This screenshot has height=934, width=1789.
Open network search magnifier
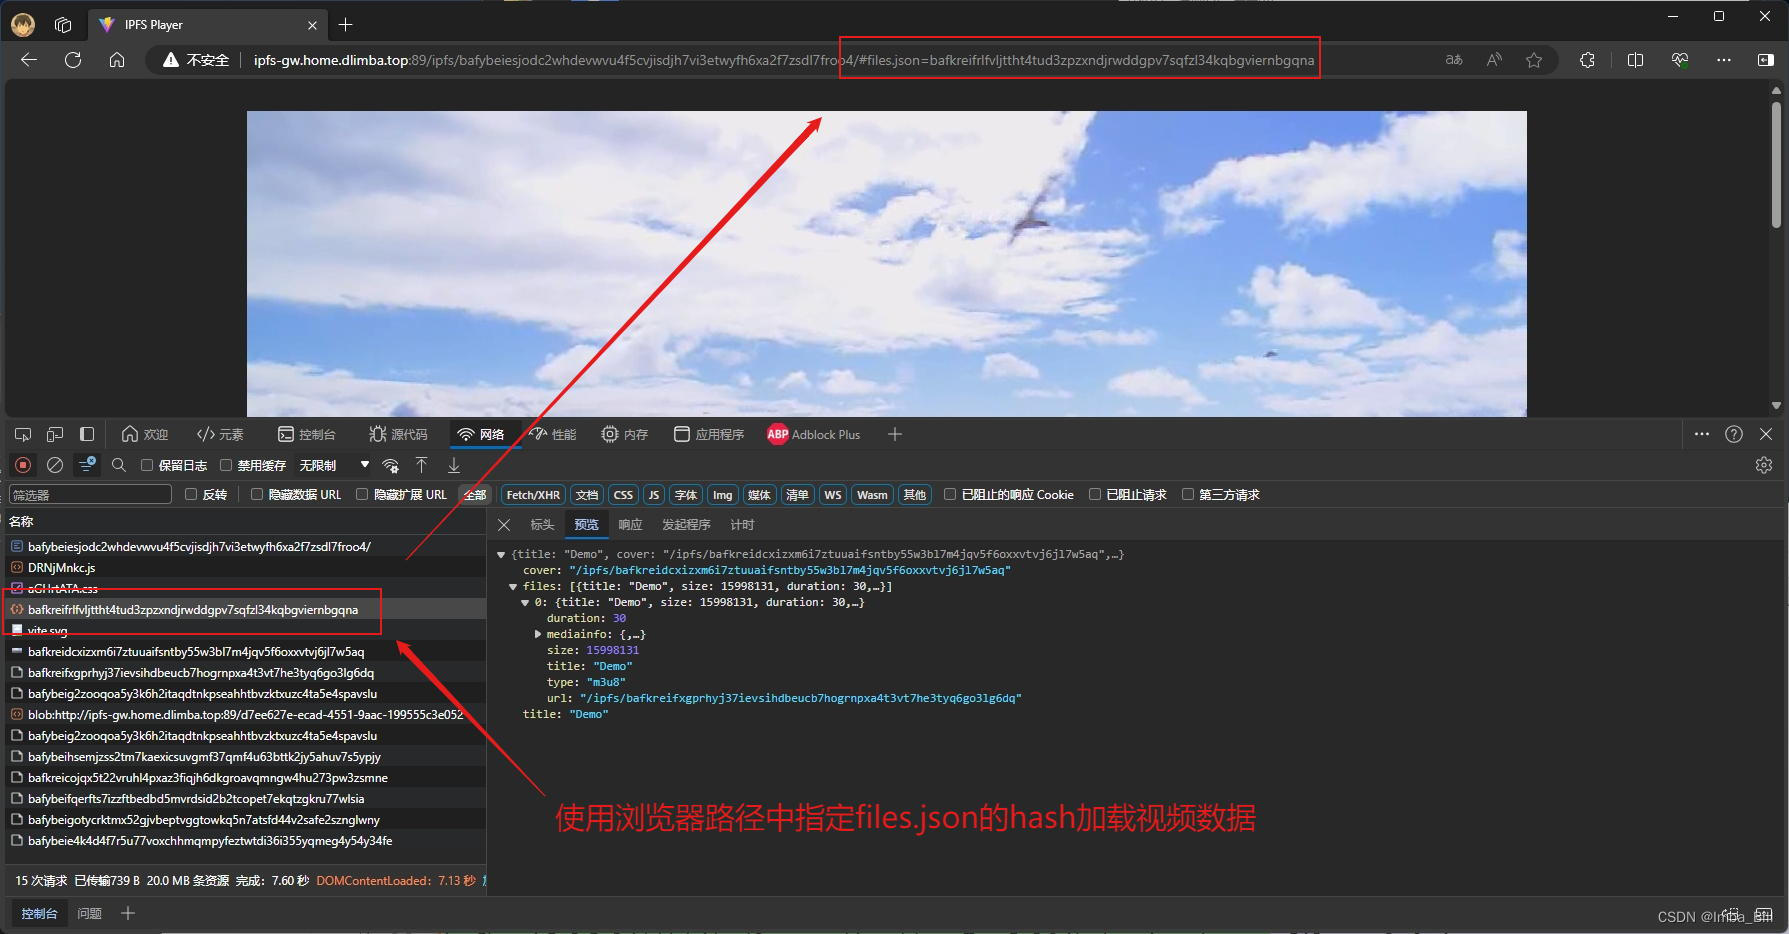pos(119,465)
